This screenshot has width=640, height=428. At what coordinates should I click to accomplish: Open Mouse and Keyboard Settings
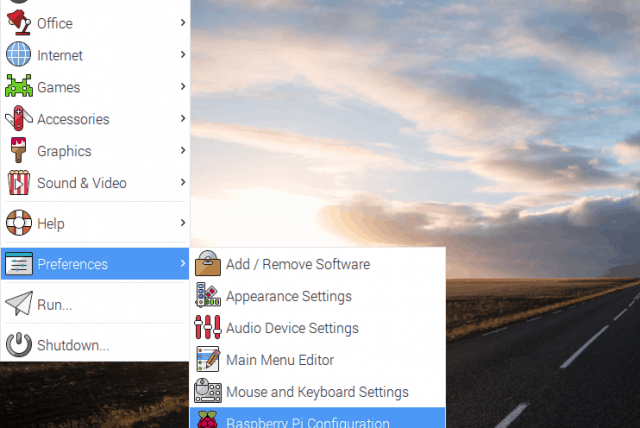point(317,392)
